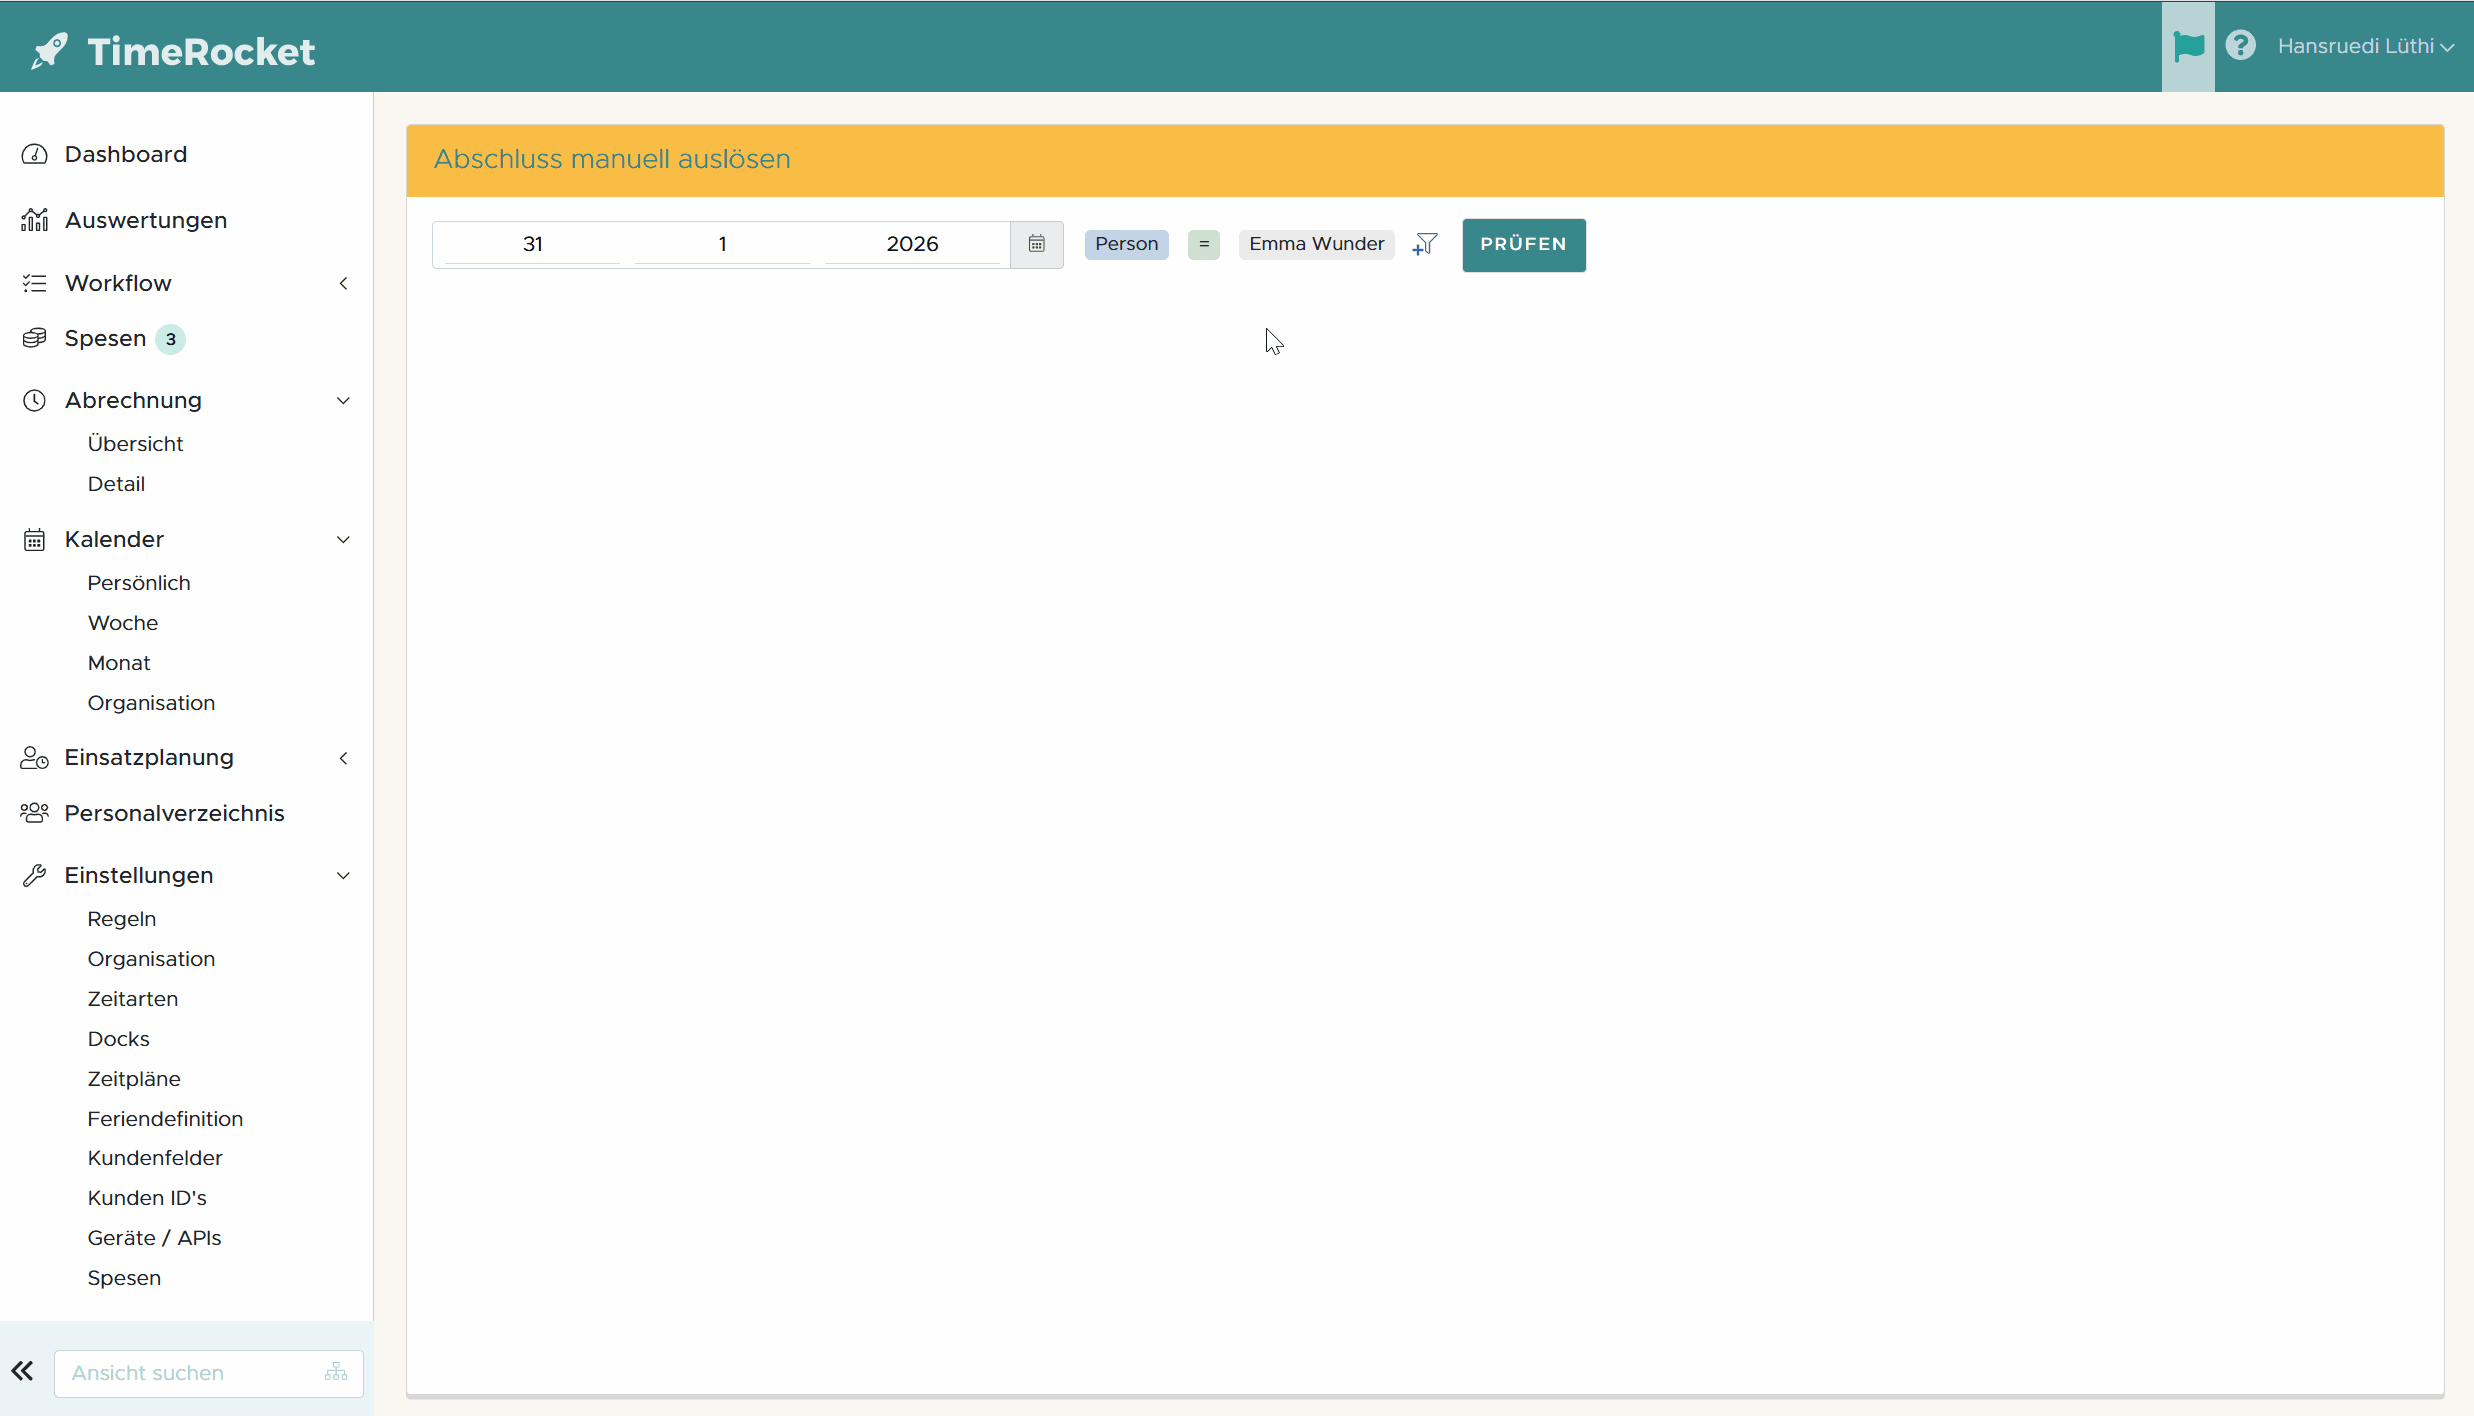Image resolution: width=2474 pixels, height=1416 pixels.
Task: Click the TimeRocket rocket logo
Action: pos(50,51)
